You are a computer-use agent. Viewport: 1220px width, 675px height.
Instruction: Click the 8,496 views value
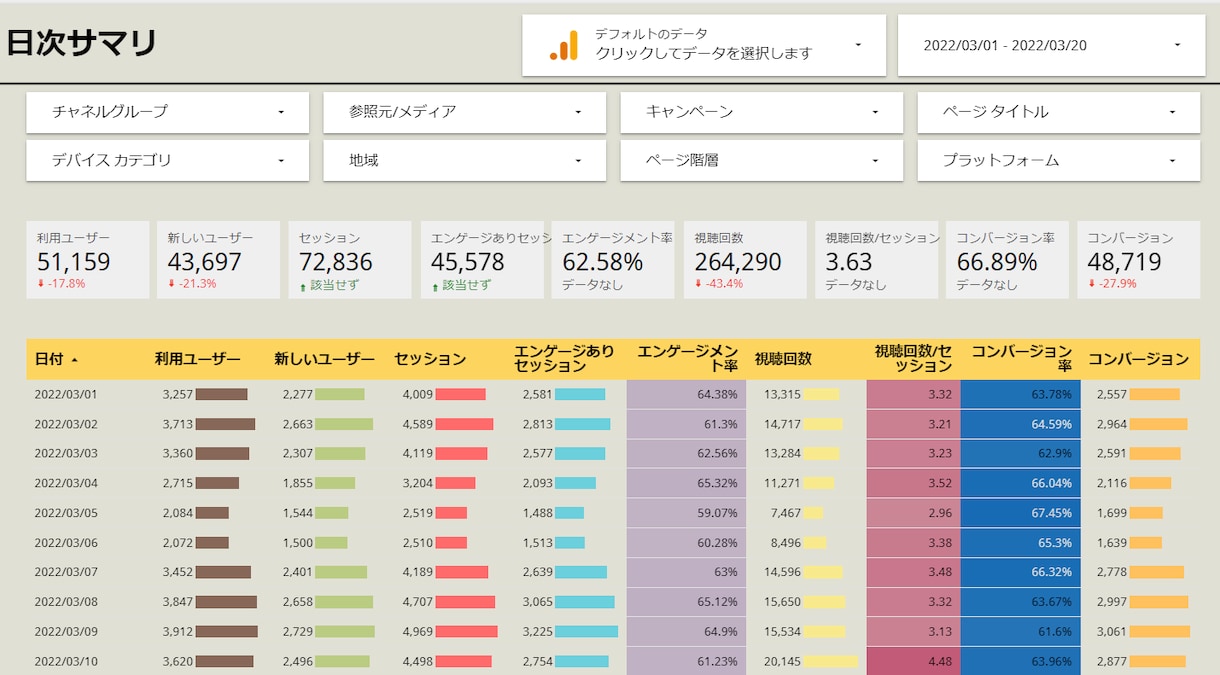[x=785, y=542]
